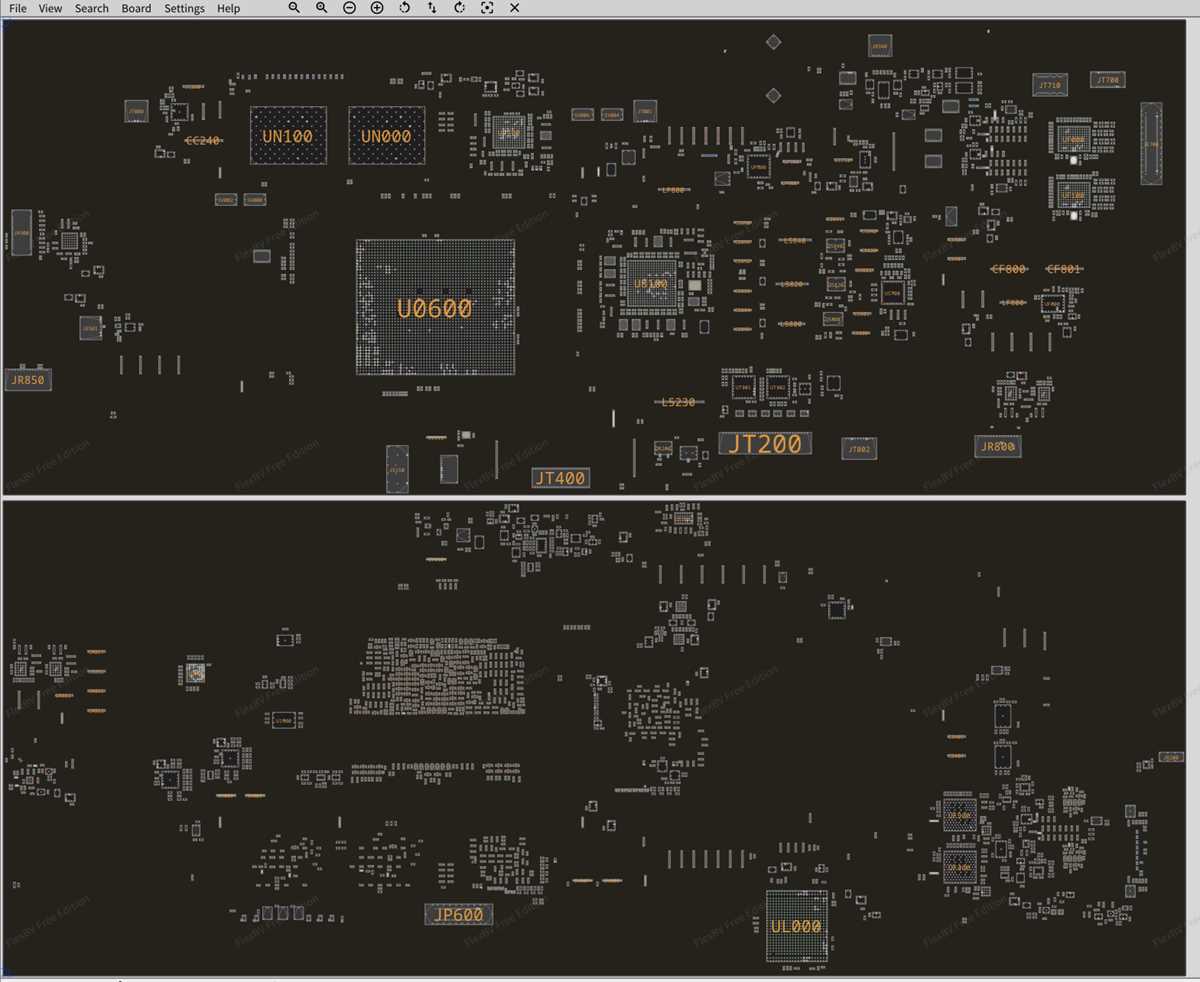Select the JT200 connector

click(x=765, y=444)
